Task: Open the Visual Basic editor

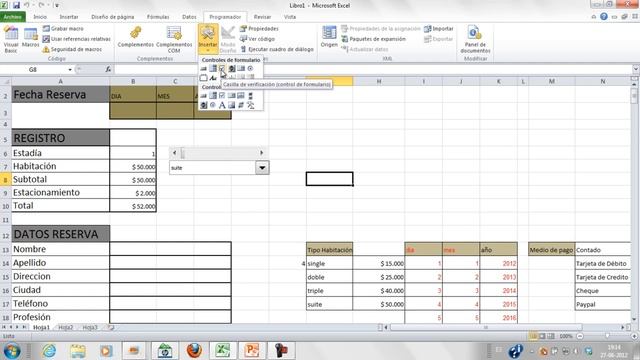Action: tap(11, 39)
